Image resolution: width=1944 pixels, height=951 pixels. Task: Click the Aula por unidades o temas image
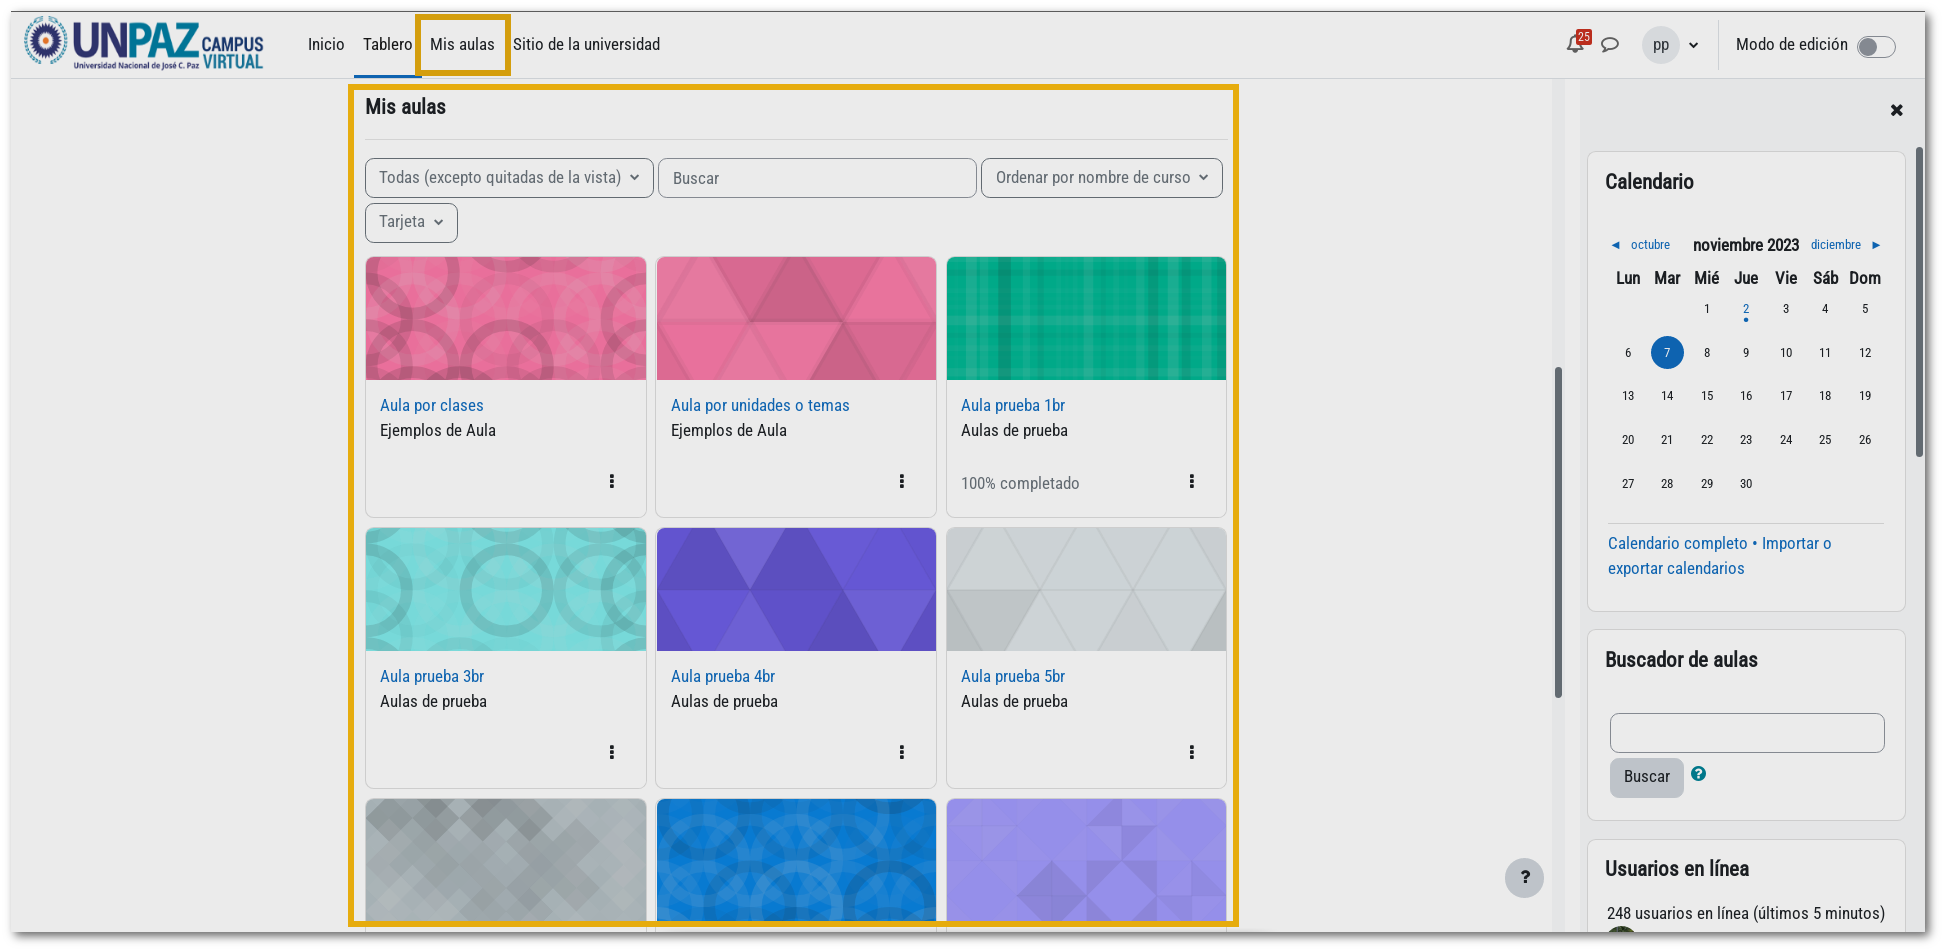click(x=796, y=318)
